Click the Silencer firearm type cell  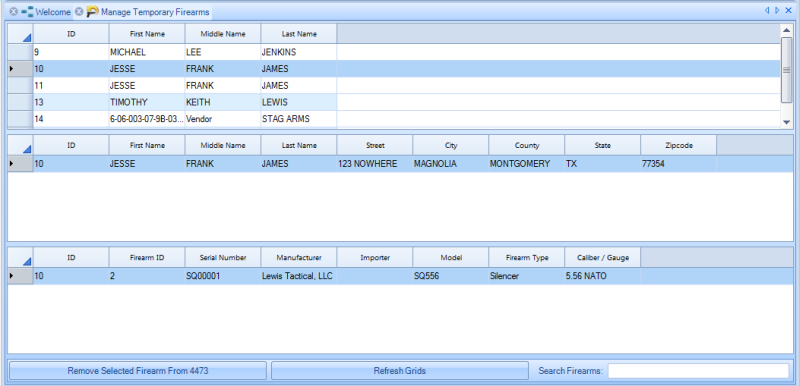527,276
